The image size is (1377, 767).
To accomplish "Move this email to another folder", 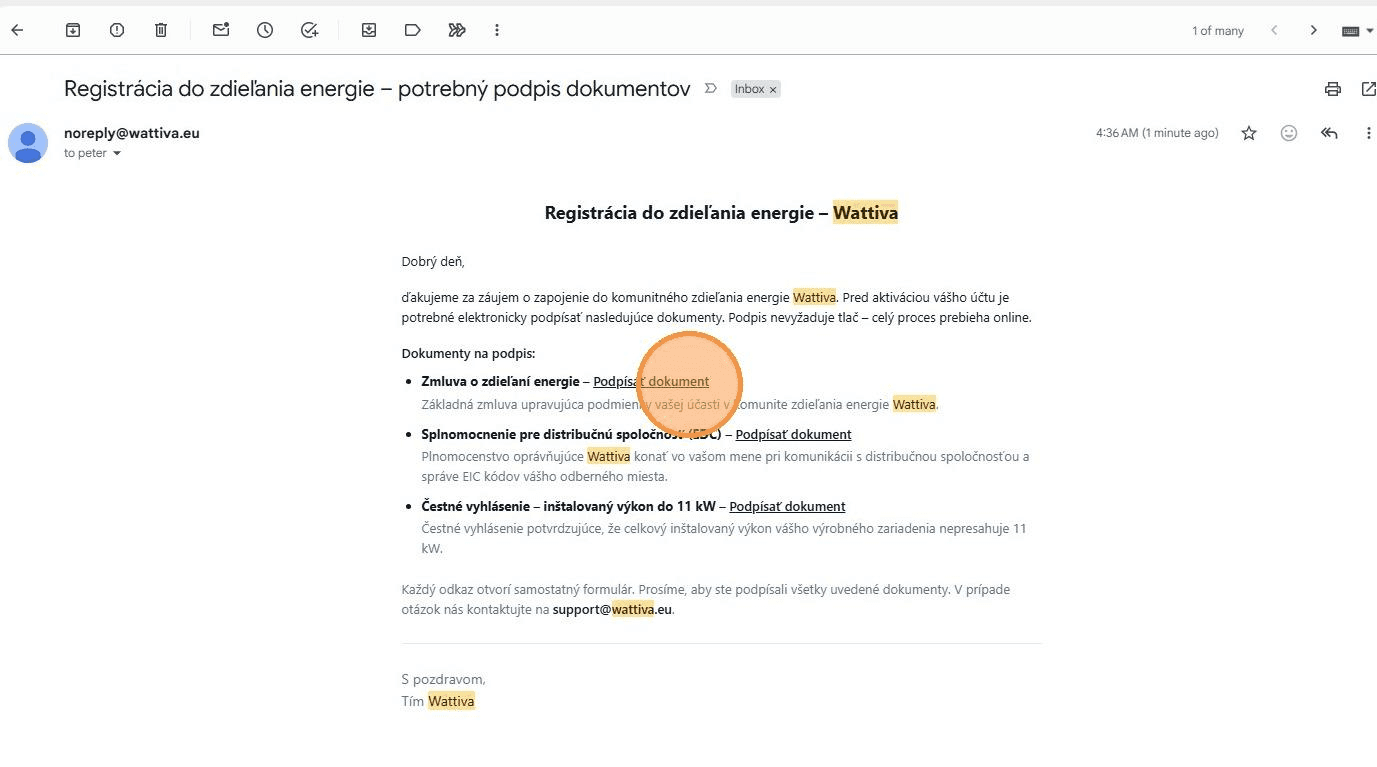I will point(369,30).
